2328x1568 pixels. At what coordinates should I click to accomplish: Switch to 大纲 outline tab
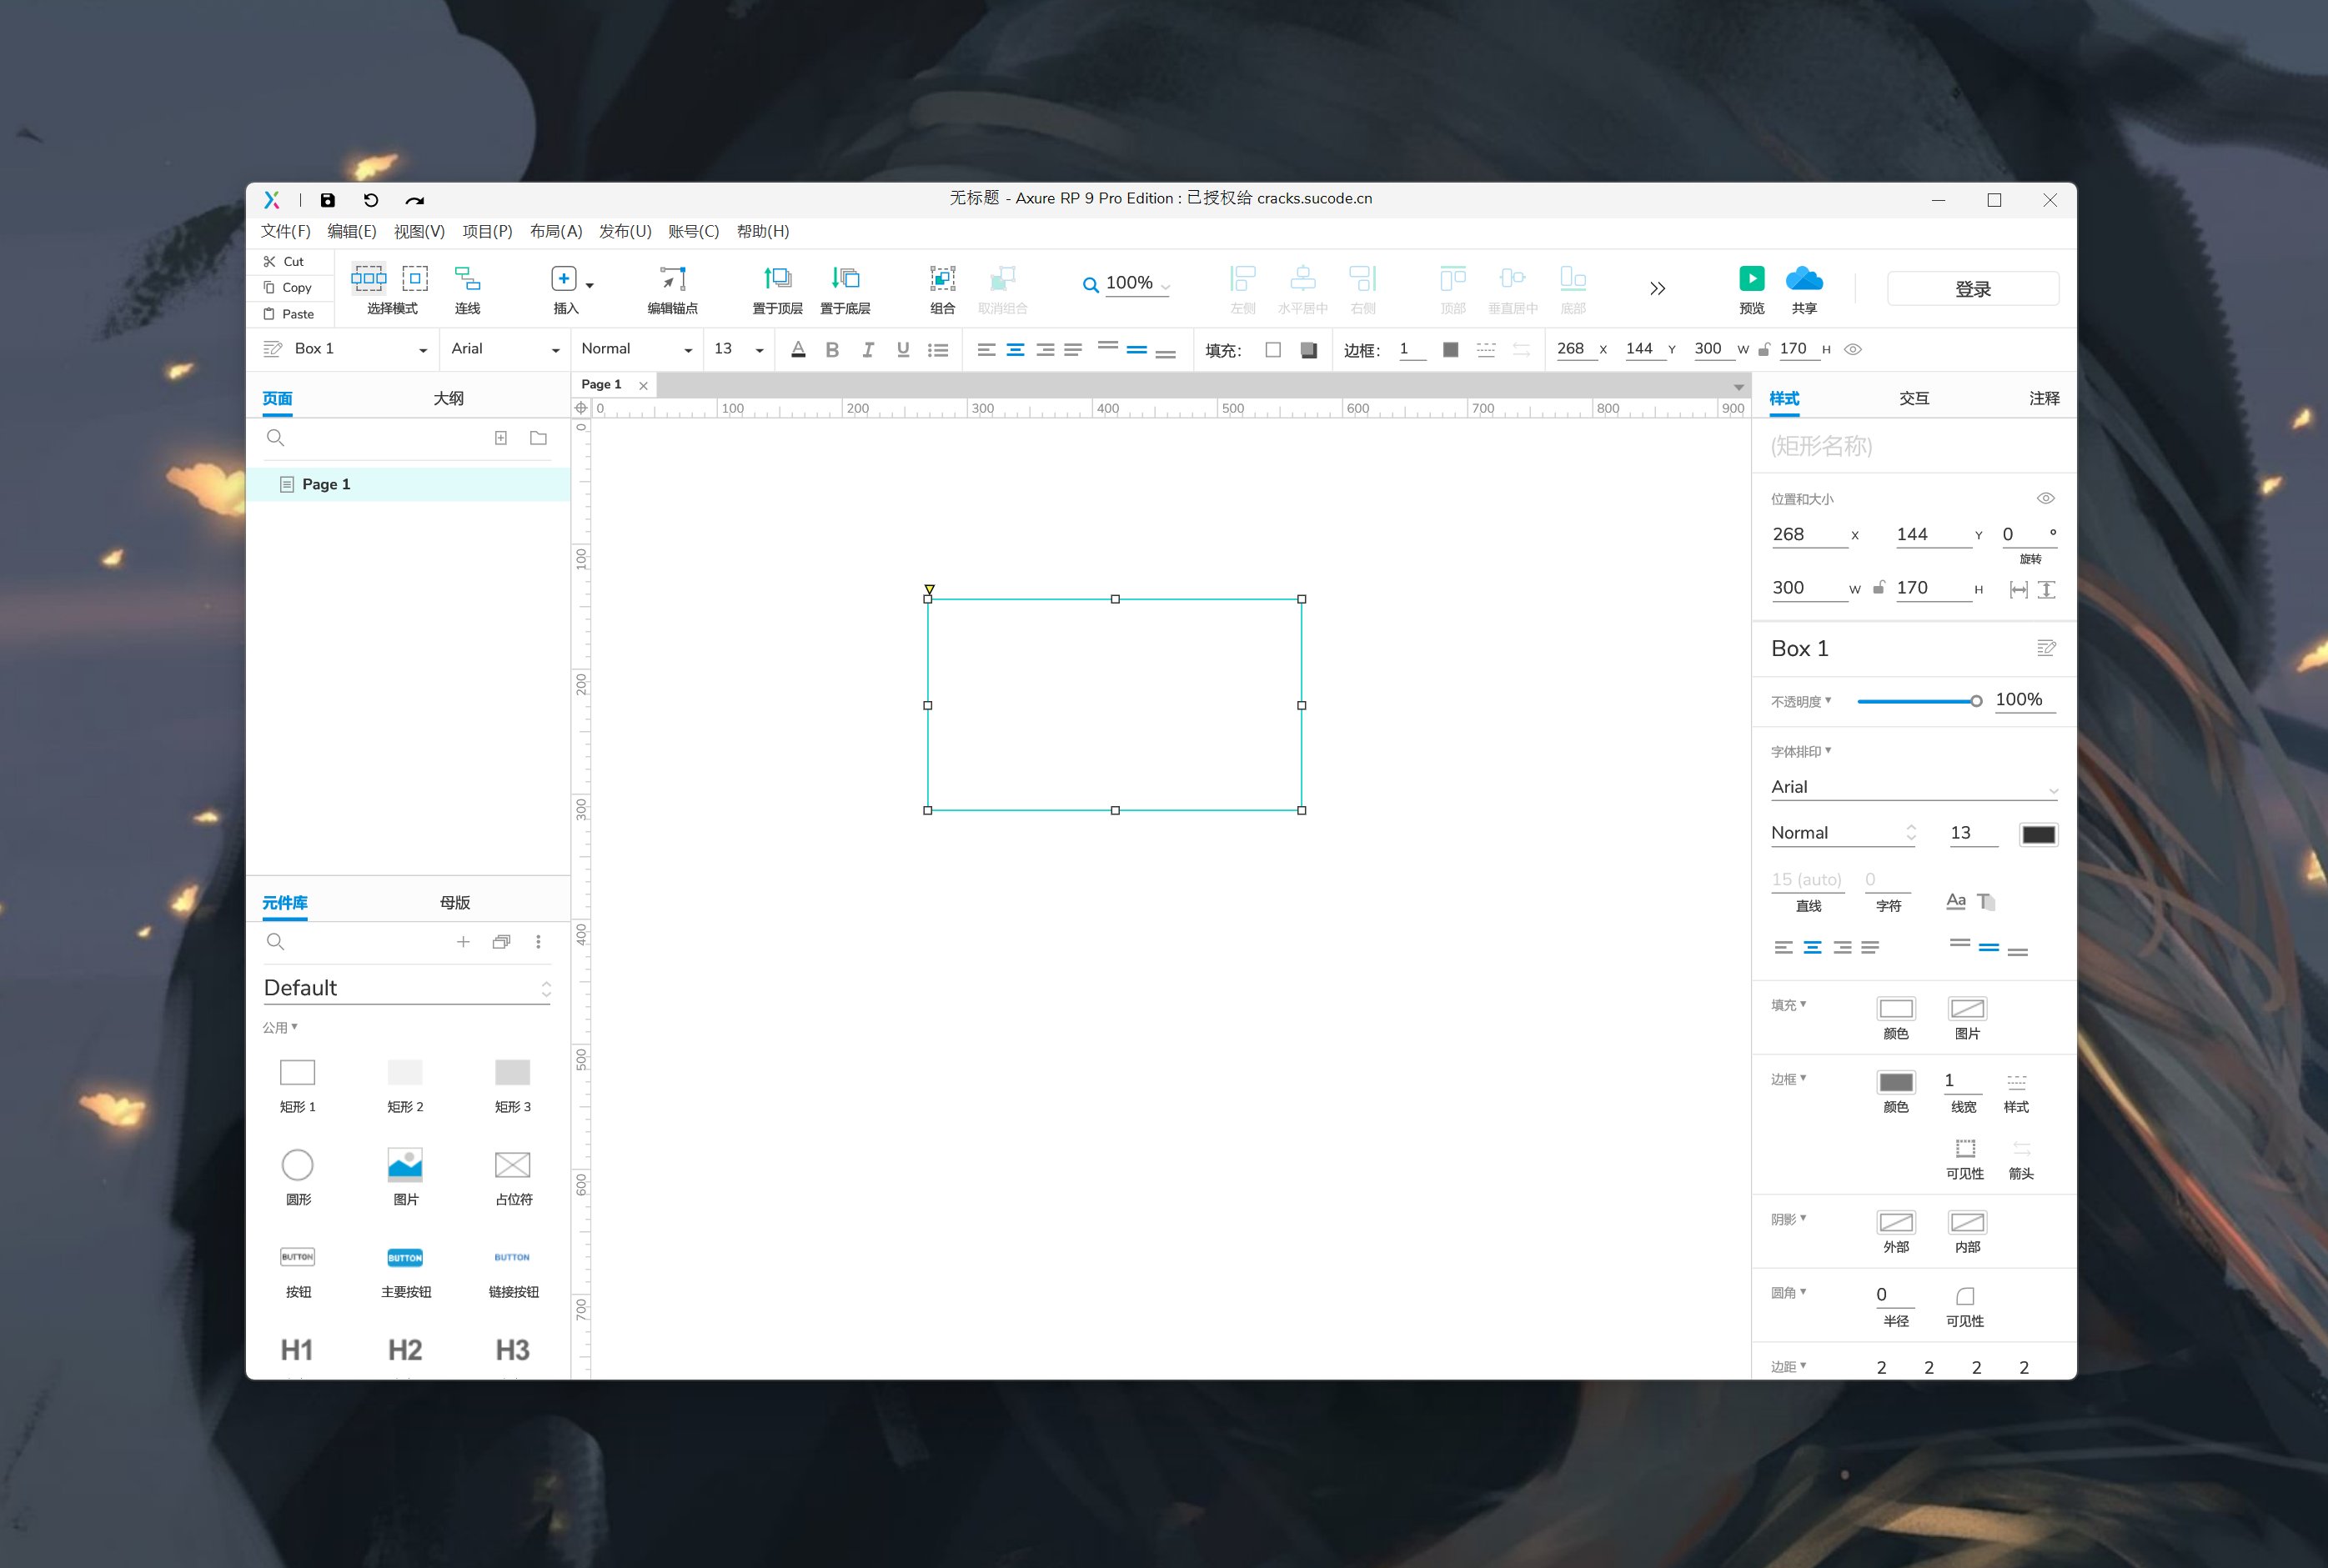[448, 398]
